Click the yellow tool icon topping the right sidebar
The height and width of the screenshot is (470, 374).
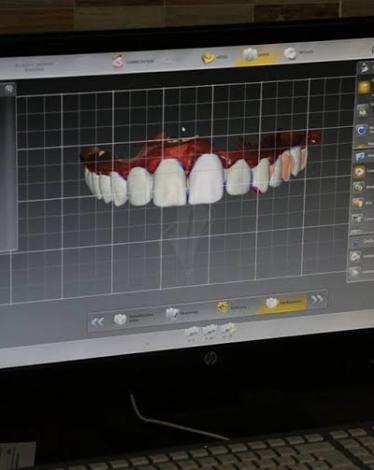(364, 87)
